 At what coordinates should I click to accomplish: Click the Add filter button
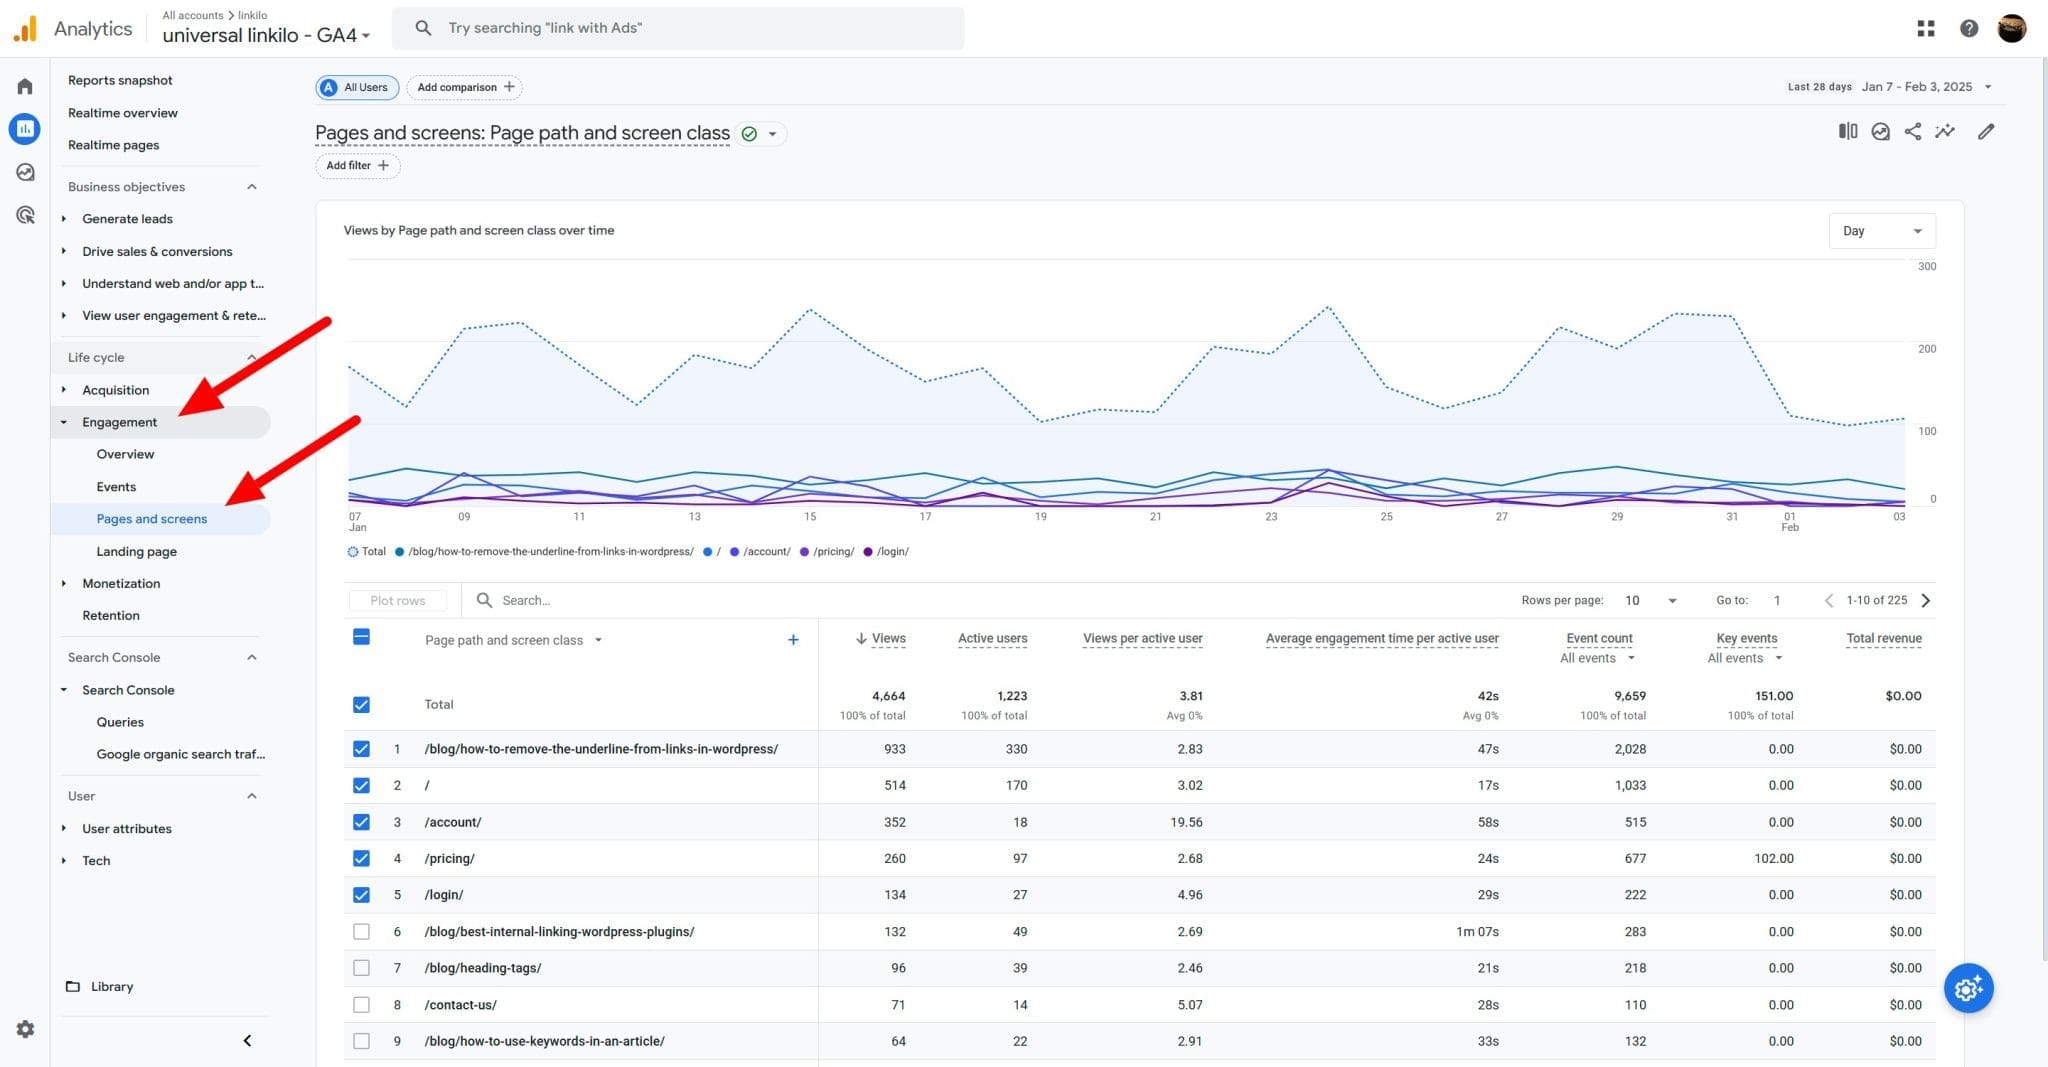point(356,165)
